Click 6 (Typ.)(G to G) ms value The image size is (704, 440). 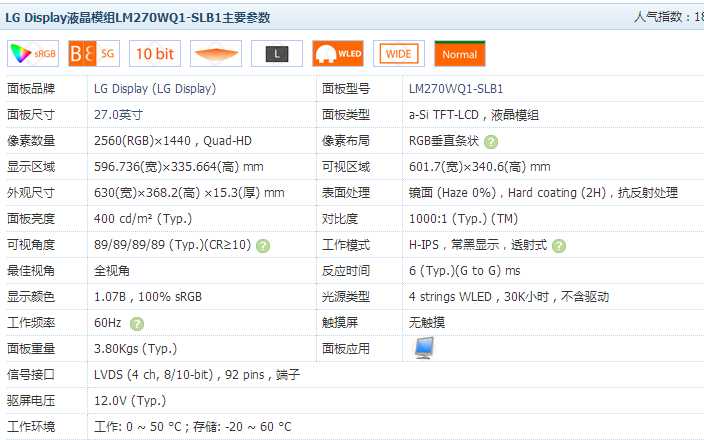pyautogui.click(x=465, y=271)
